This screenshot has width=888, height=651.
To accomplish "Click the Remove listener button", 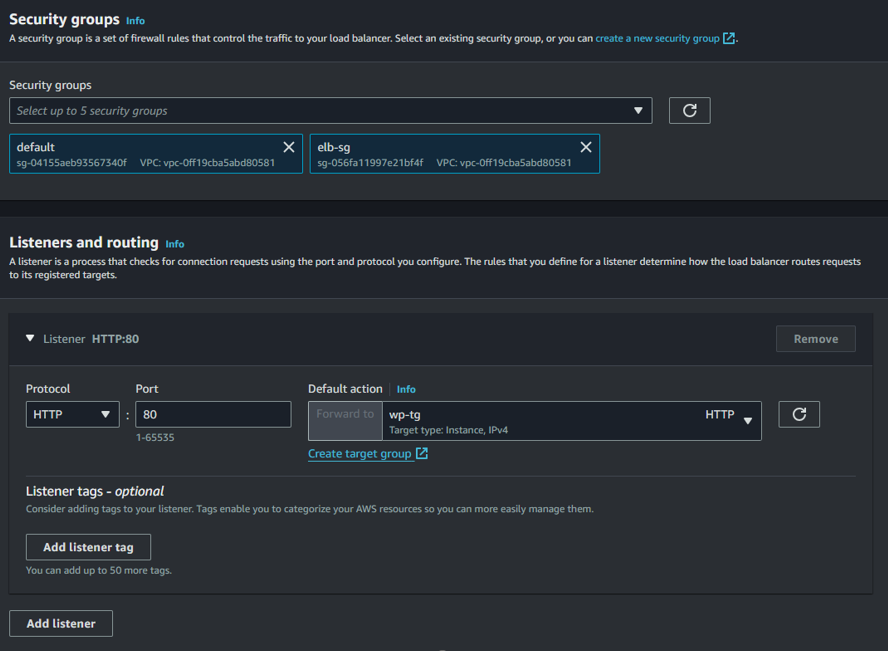I will tap(815, 338).
